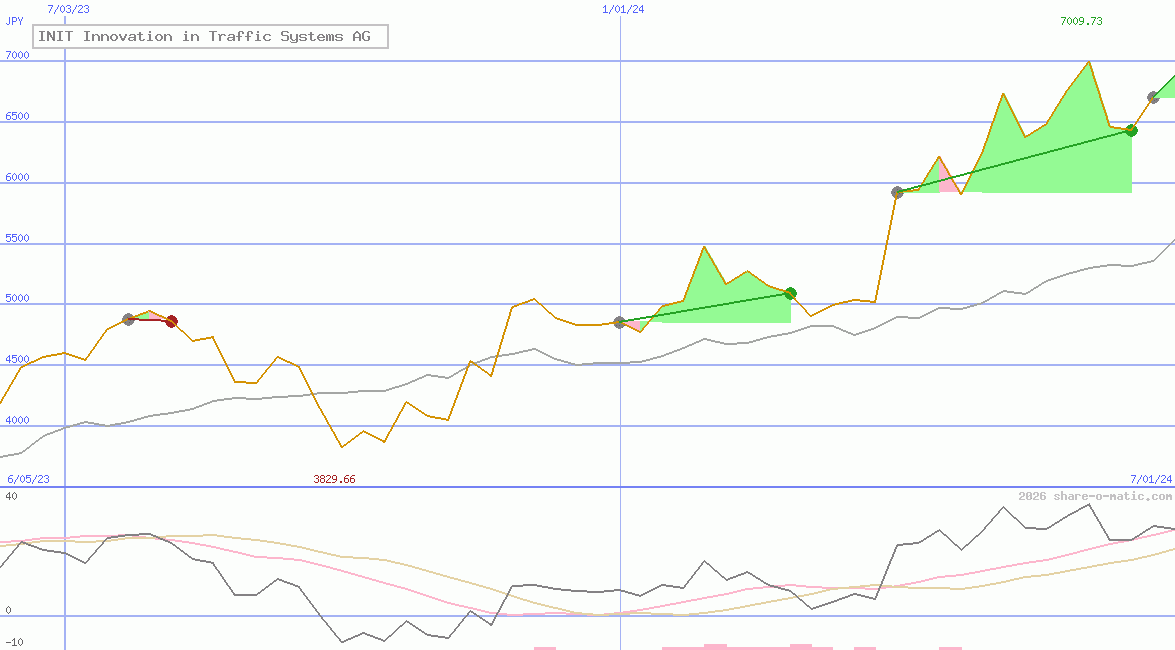Click the 4500 price axis label
The height and width of the screenshot is (650, 1175).
[x=17, y=359]
